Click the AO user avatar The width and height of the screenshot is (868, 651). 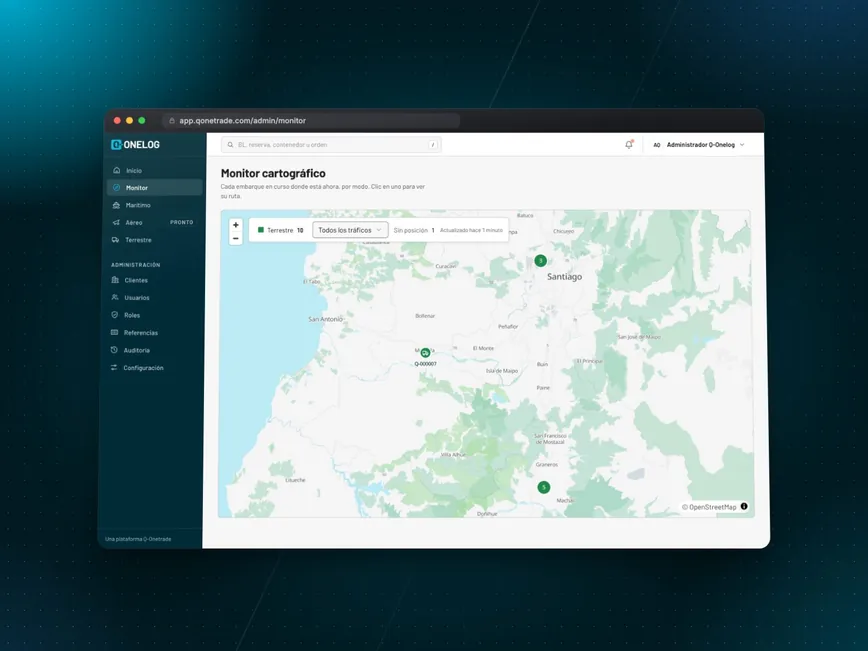(657, 145)
